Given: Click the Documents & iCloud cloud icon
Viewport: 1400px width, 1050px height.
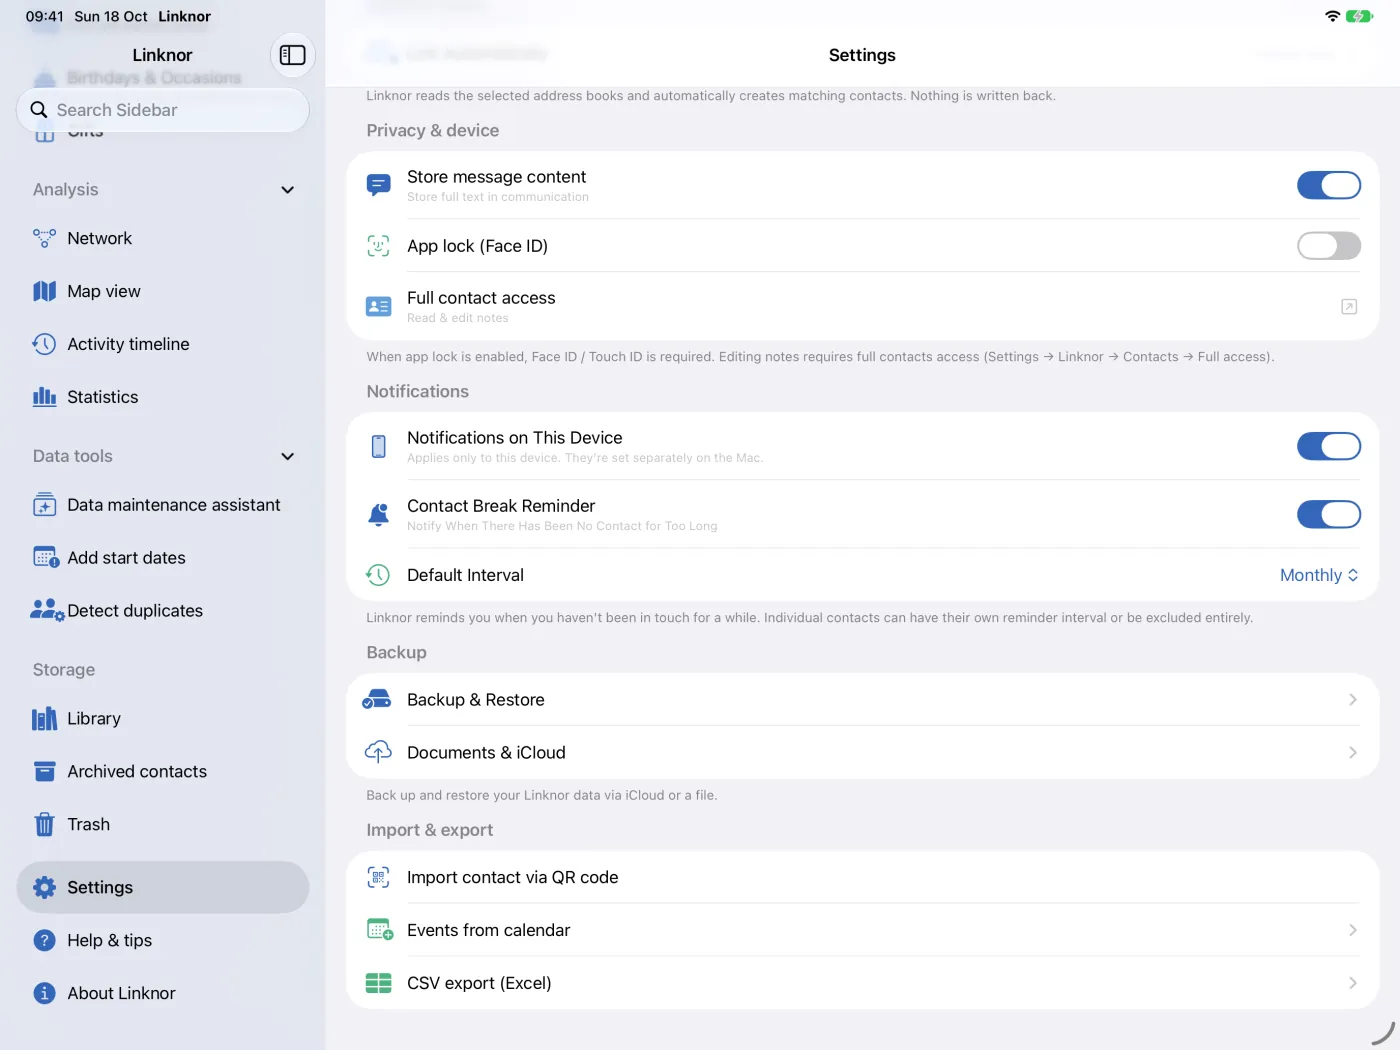Looking at the screenshot, I should pyautogui.click(x=378, y=753).
